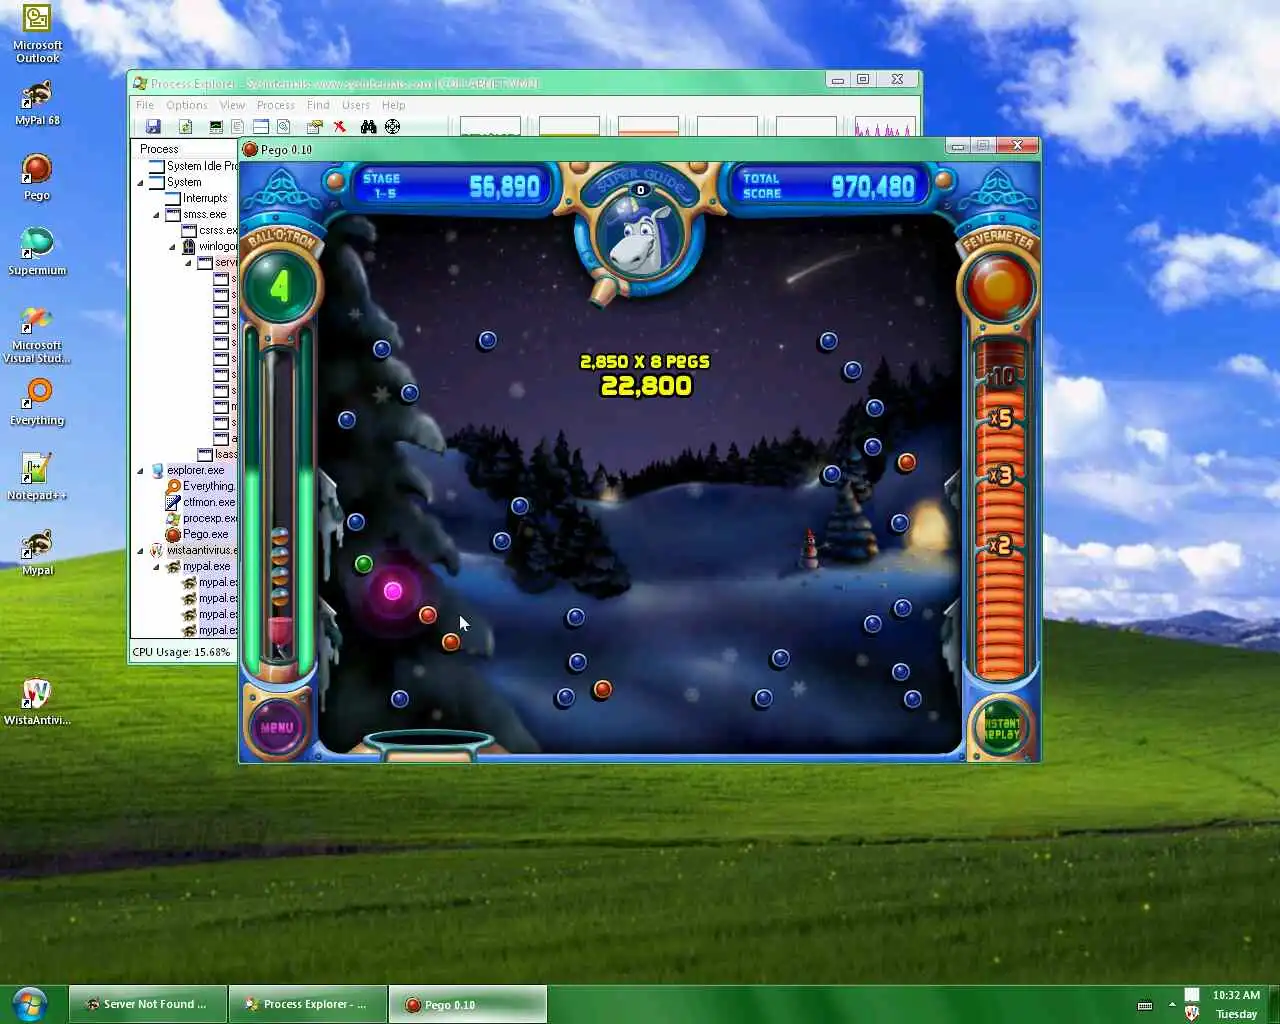Click the red X Kill Process toolbar icon
This screenshot has width=1280, height=1024.
340,127
